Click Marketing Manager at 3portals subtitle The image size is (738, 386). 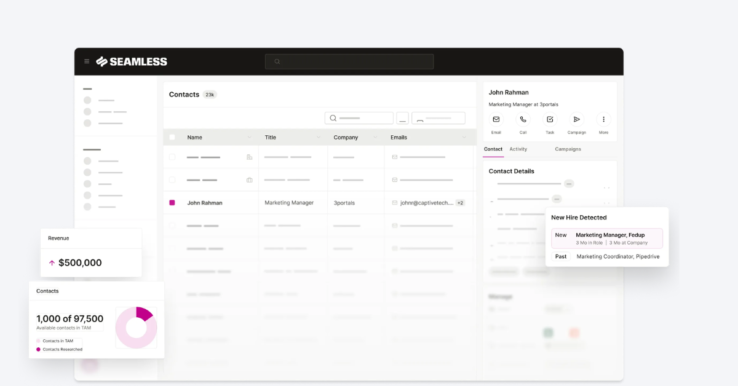click(x=523, y=105)
